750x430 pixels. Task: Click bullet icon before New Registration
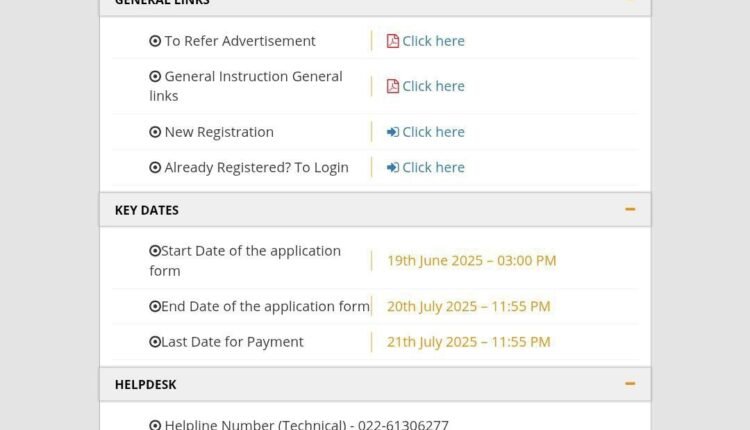[x=155, y=132]
